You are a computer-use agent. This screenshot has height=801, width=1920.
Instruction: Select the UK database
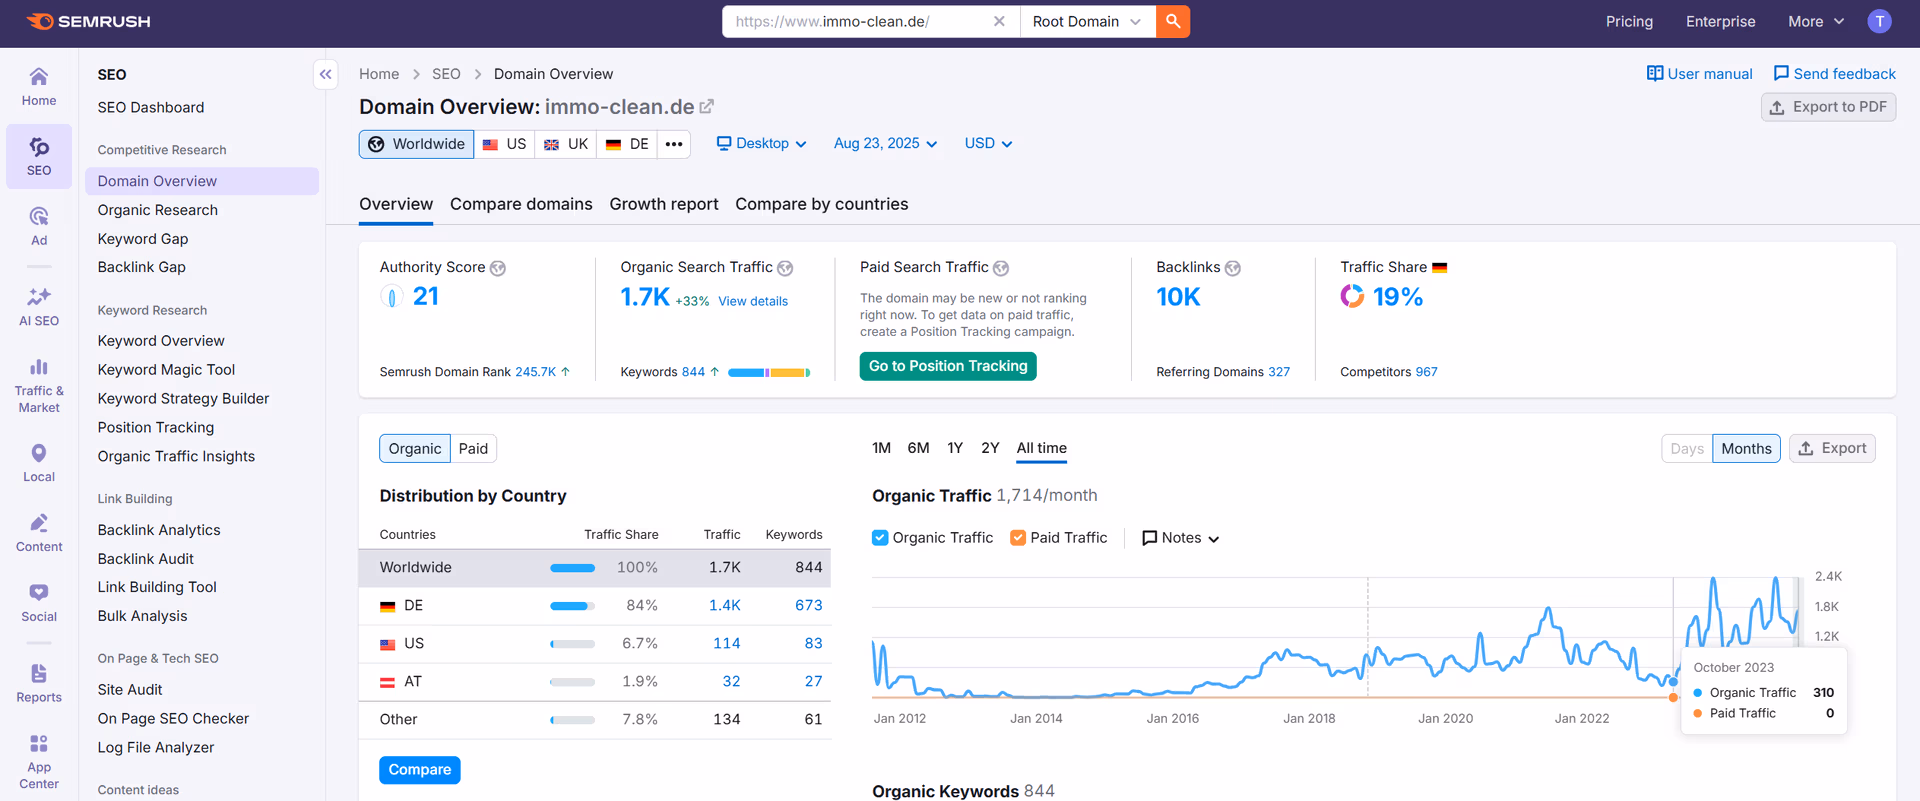565,144
